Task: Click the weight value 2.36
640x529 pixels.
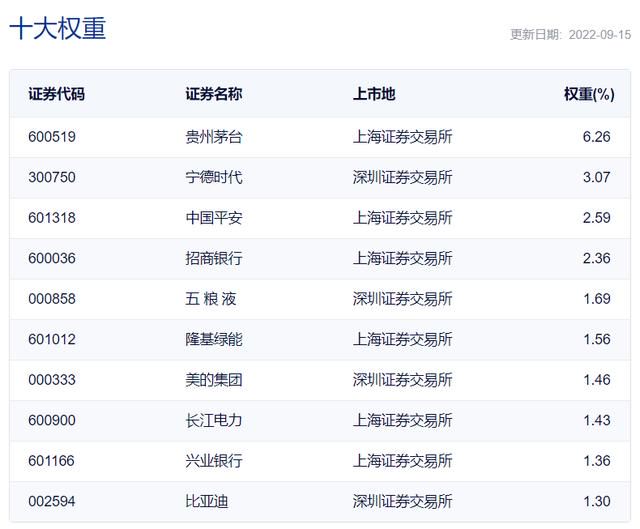Action: (x=596, y=258)
